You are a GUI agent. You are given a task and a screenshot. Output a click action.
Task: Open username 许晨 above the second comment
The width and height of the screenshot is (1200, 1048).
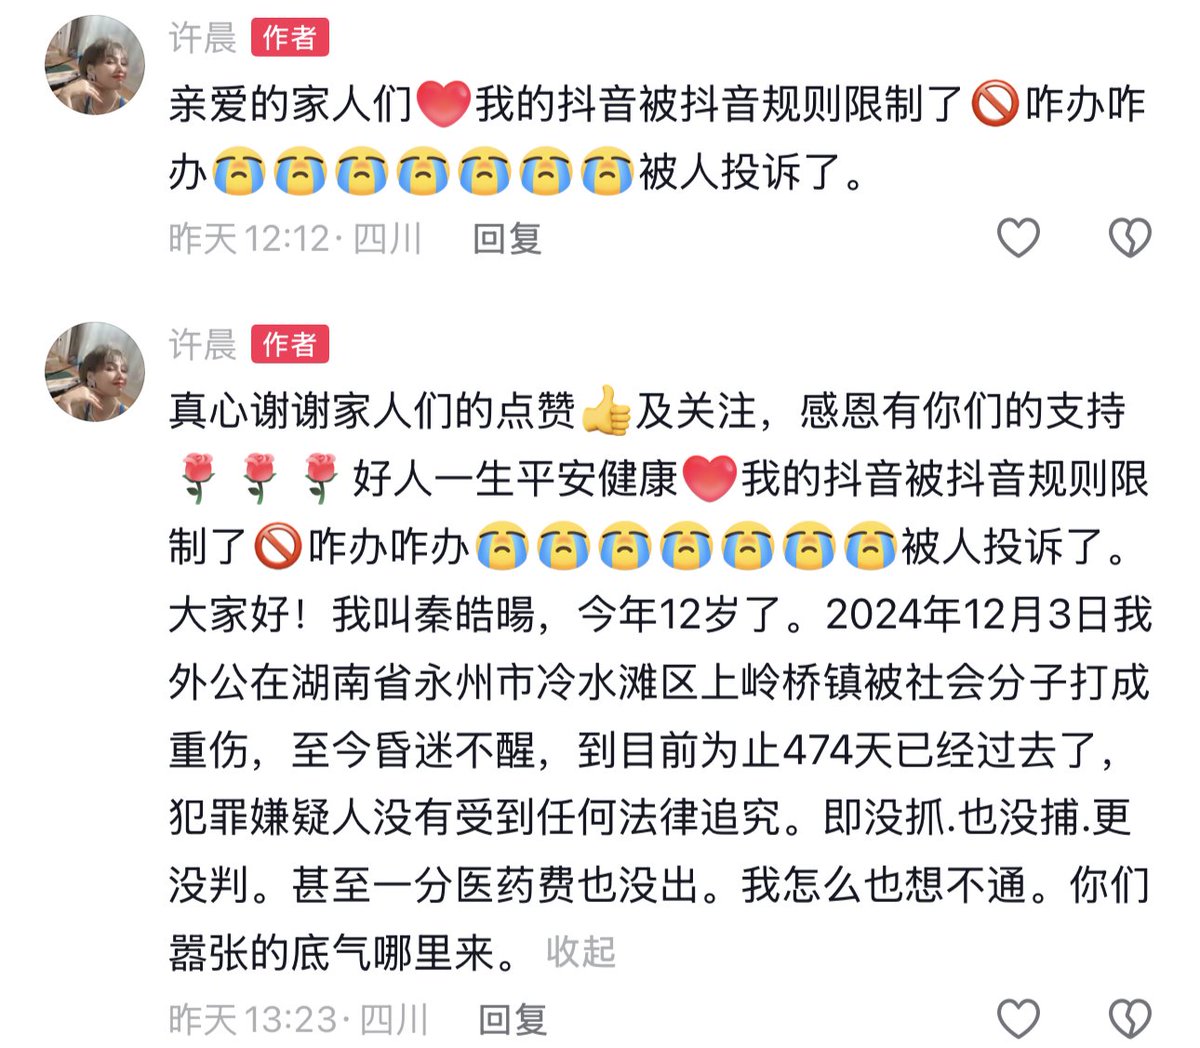click(203, 345)
